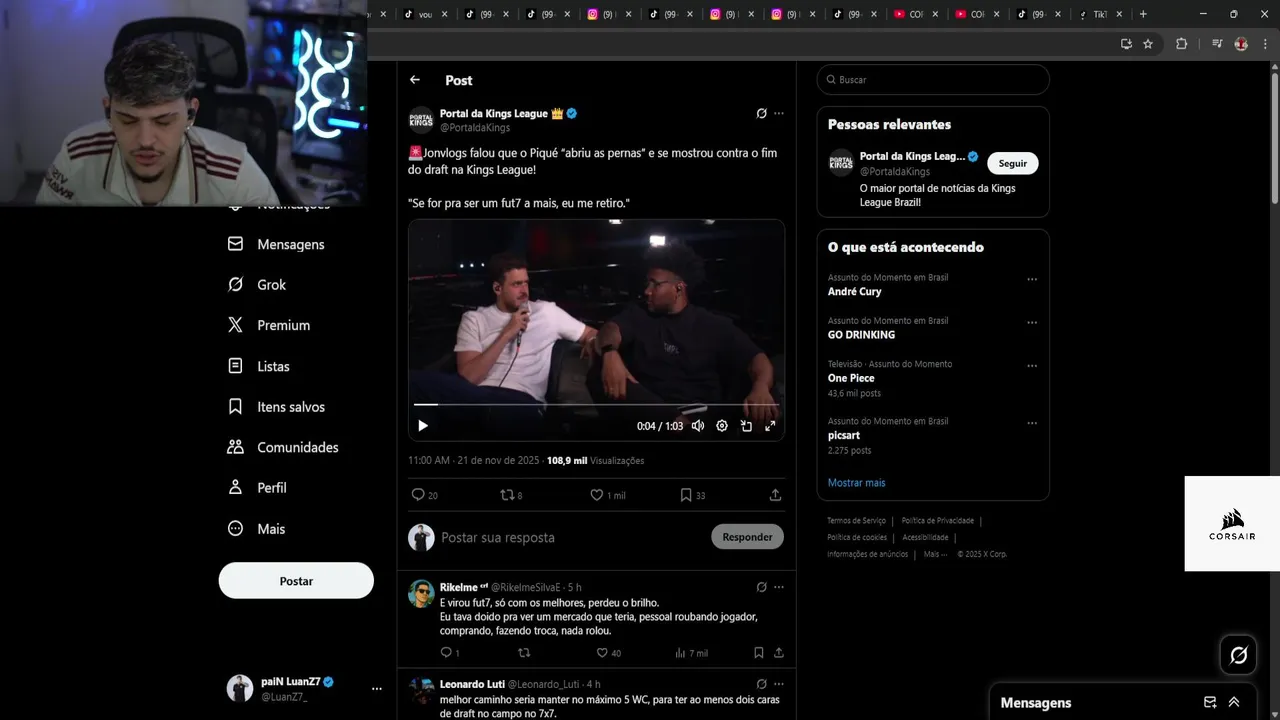Open Grok floating button
Image resolution: width=1280 pixels, height=720 pixels.
[1239, 655]
